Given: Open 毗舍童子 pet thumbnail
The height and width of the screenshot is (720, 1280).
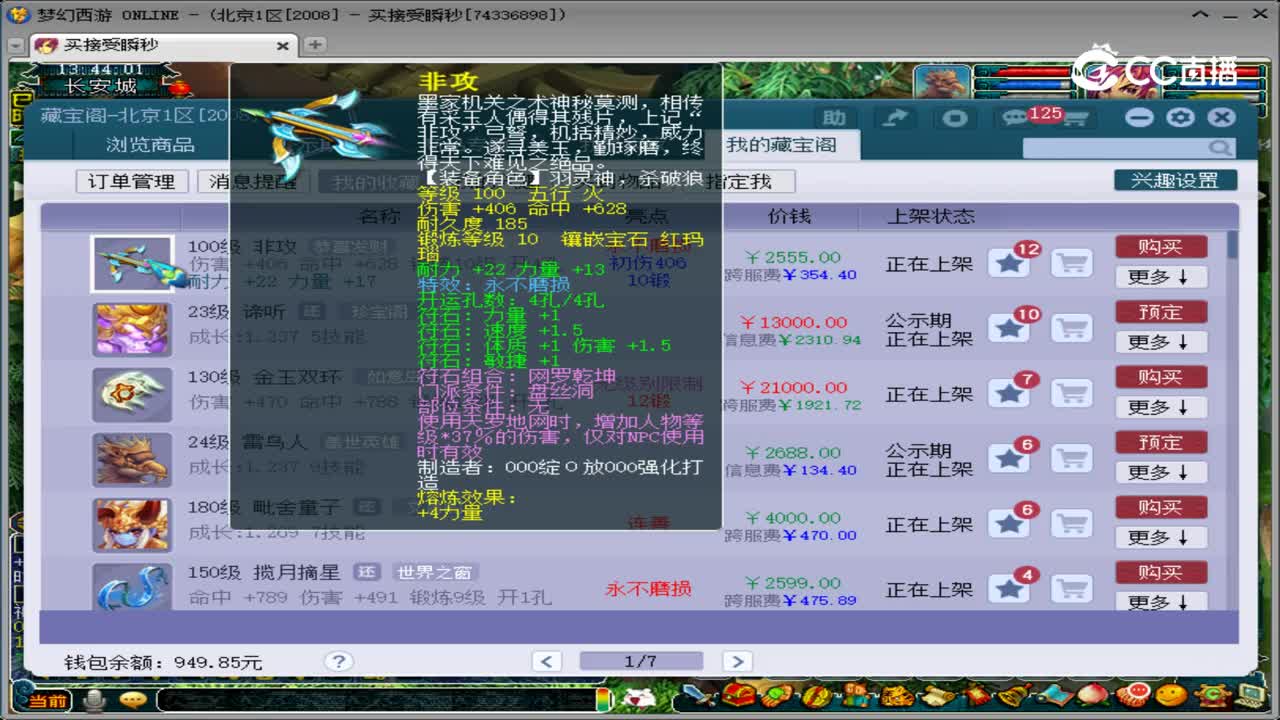Looking at the screenshot, I should click(132, 524).
